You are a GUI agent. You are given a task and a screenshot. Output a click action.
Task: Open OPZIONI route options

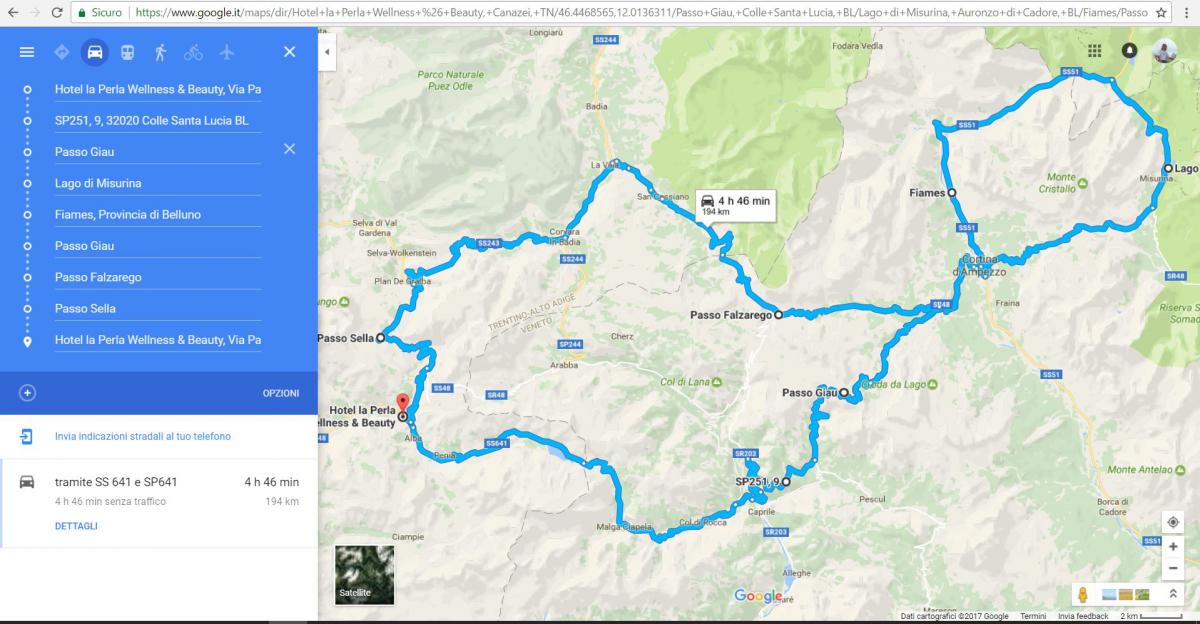(x=281, y=393)
